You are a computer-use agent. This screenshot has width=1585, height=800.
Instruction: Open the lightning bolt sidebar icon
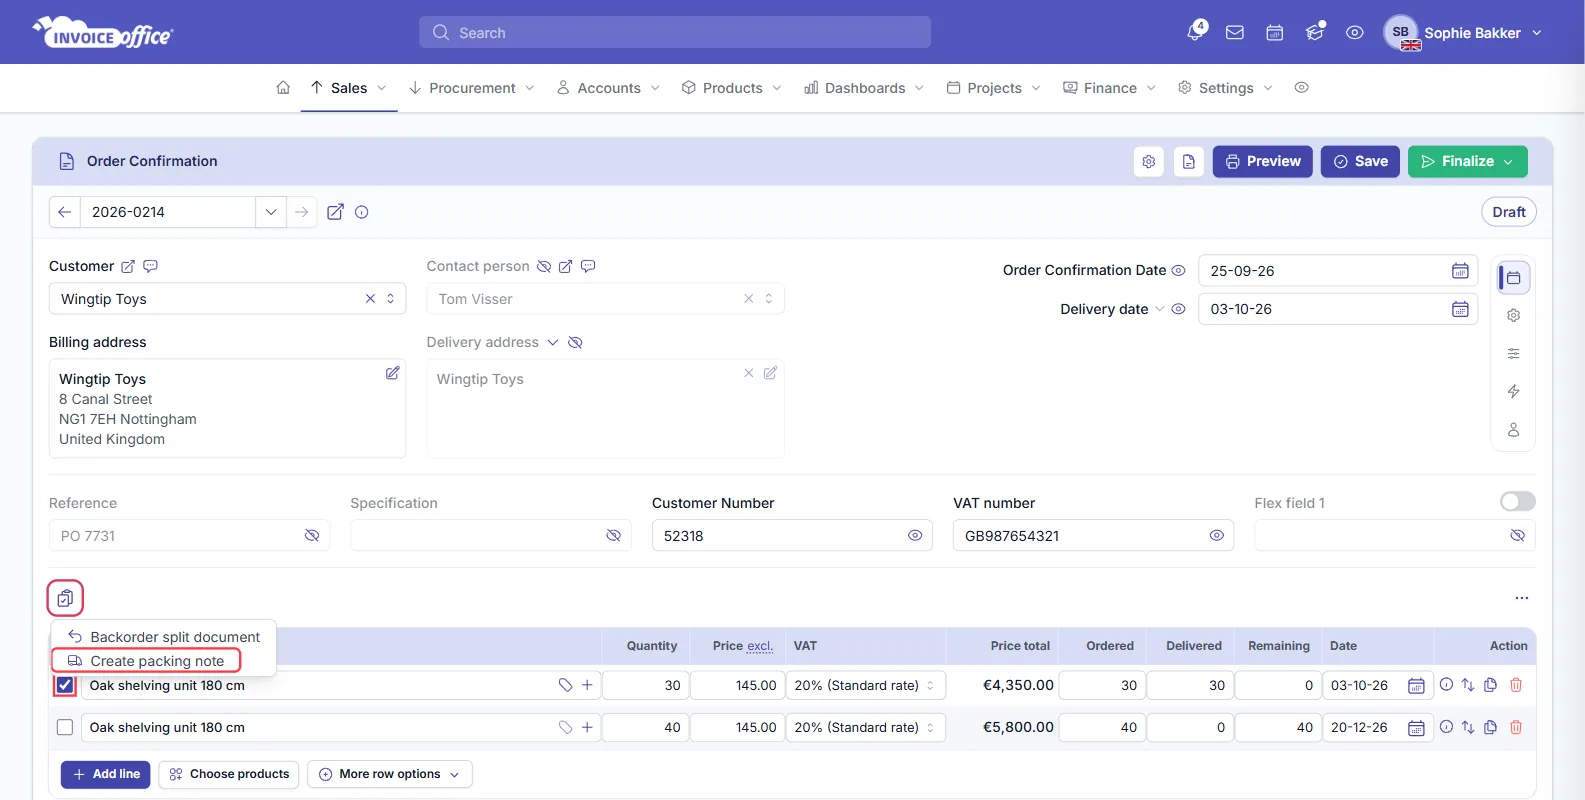1513,391
